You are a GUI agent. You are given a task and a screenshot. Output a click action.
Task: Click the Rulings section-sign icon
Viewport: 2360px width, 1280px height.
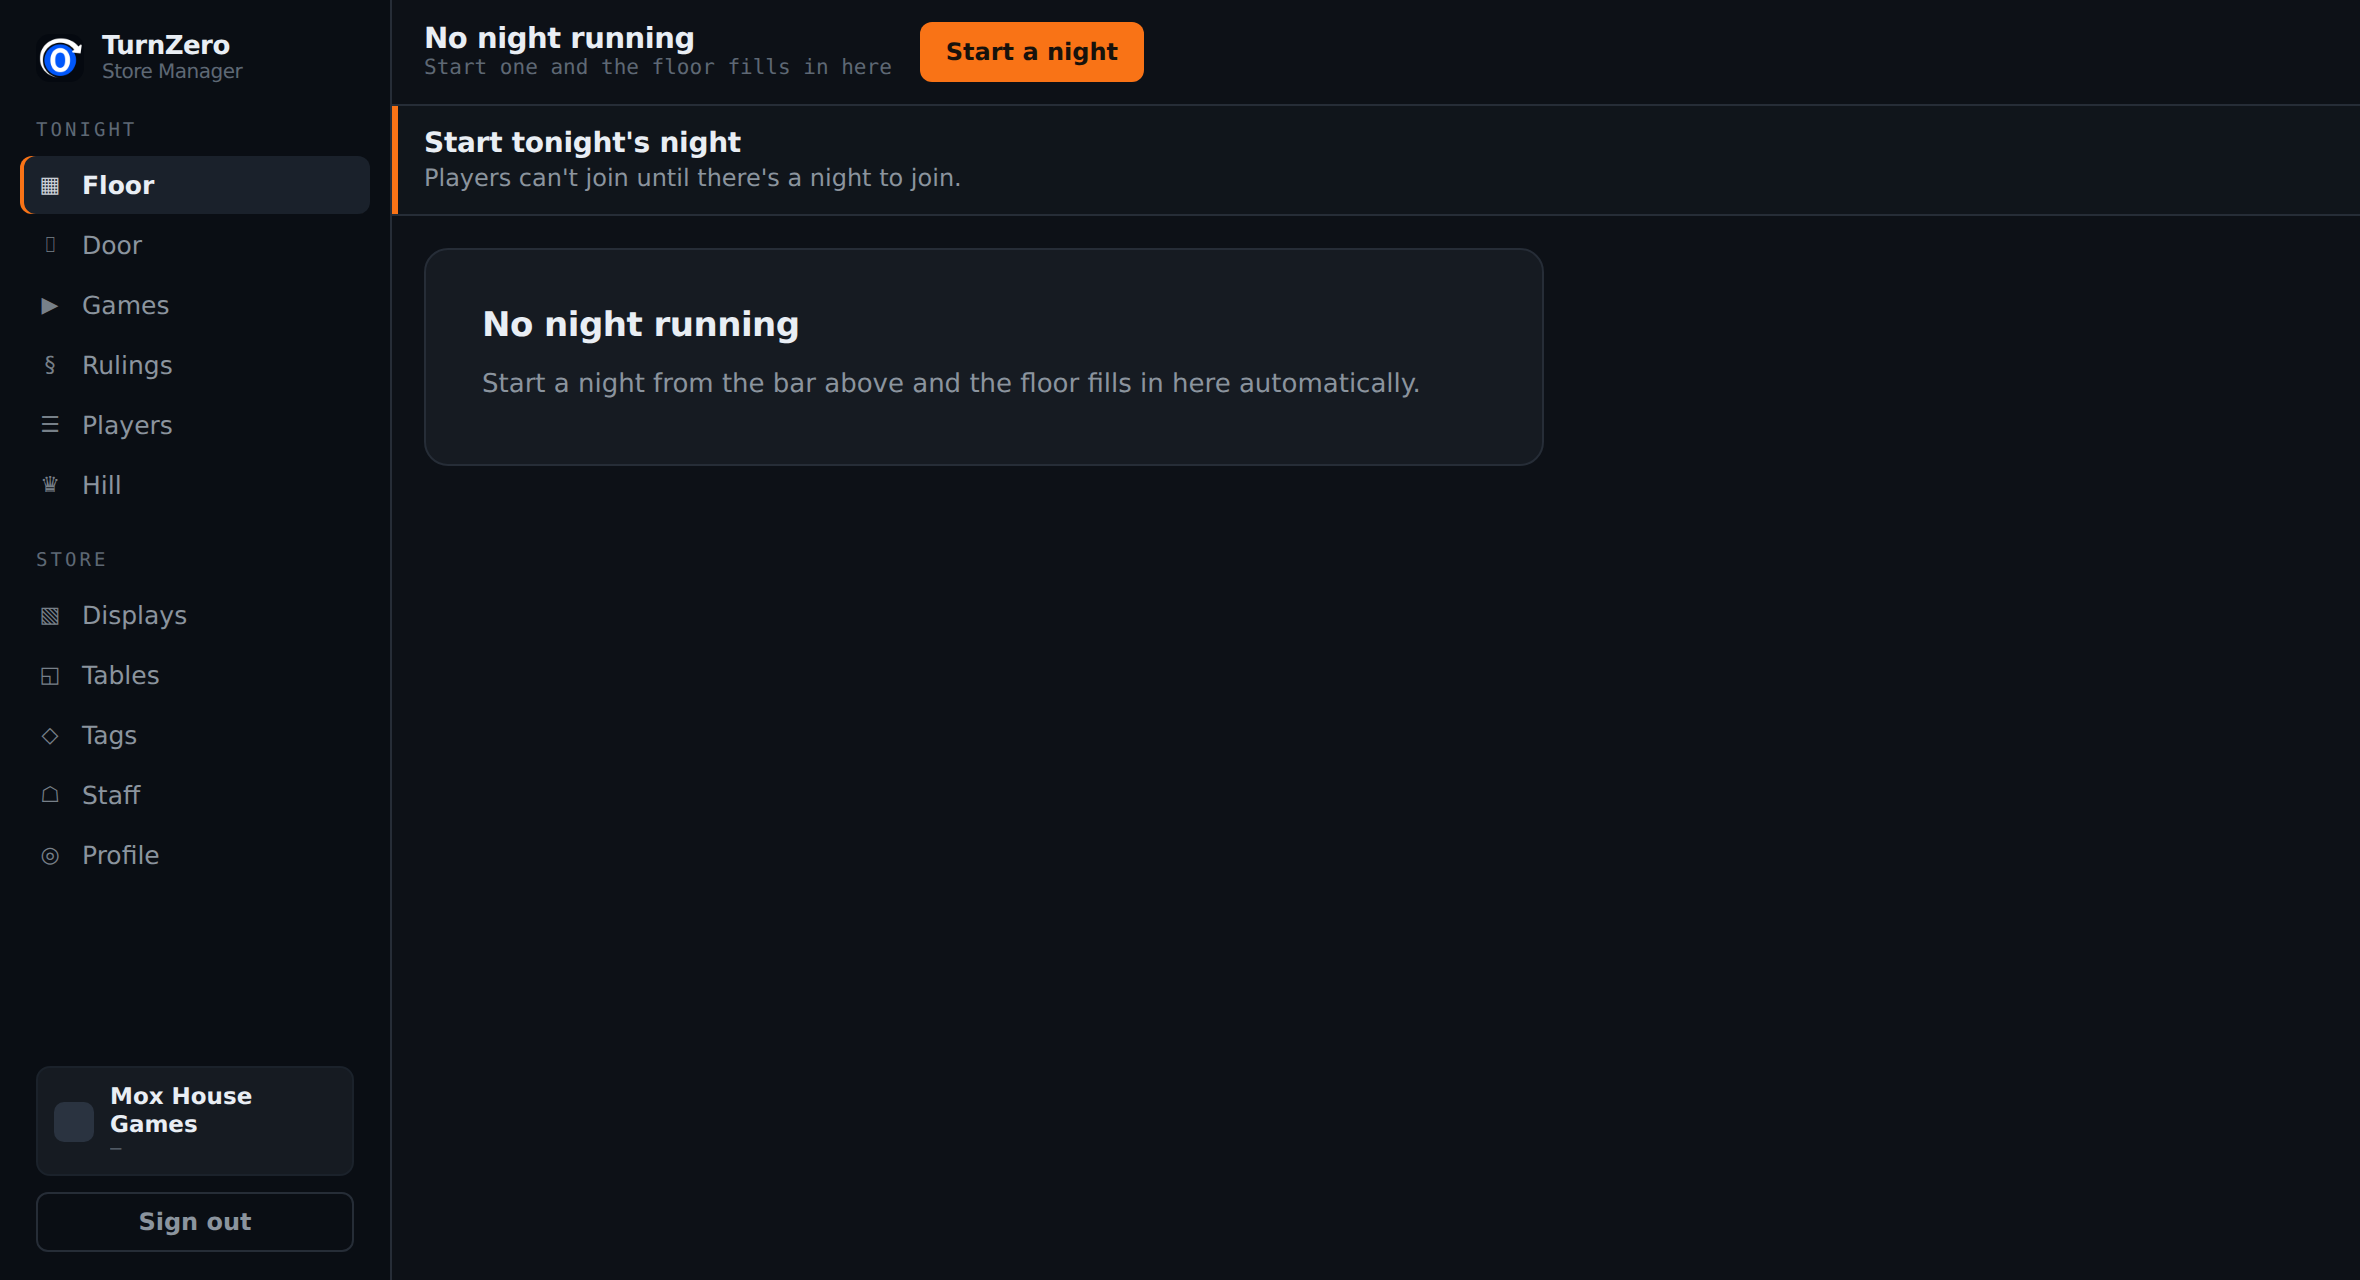(x=50, y=365)
